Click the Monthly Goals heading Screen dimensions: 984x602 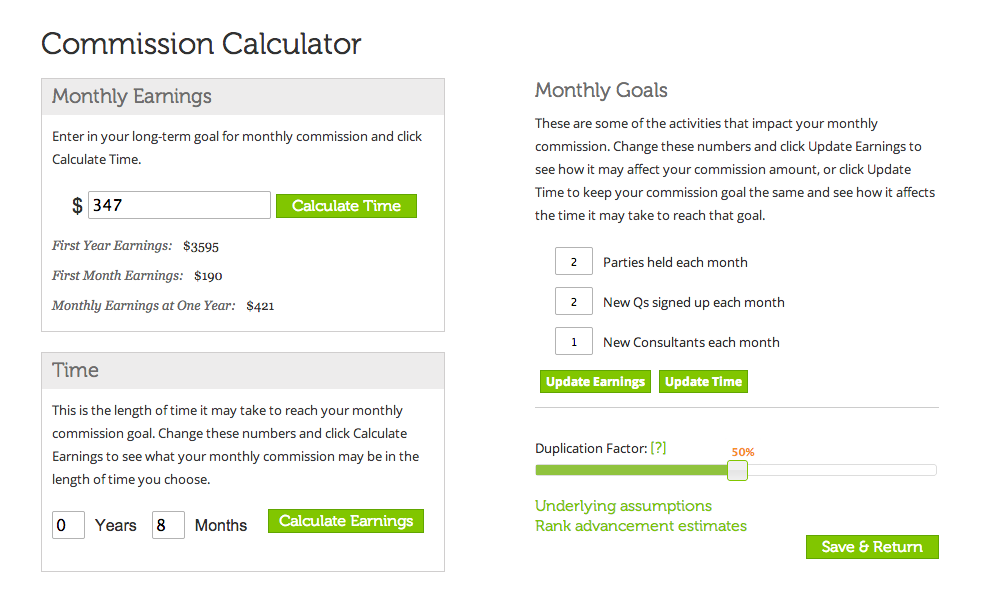tap(601, 90)
